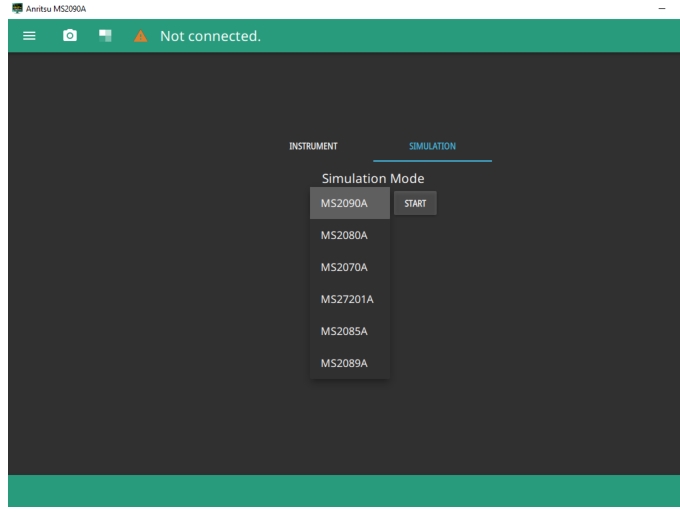The height and width of the screenshot is (516, 680).
Task: Click the "Simulation Mode" heading
Action: tap(372, 178)
